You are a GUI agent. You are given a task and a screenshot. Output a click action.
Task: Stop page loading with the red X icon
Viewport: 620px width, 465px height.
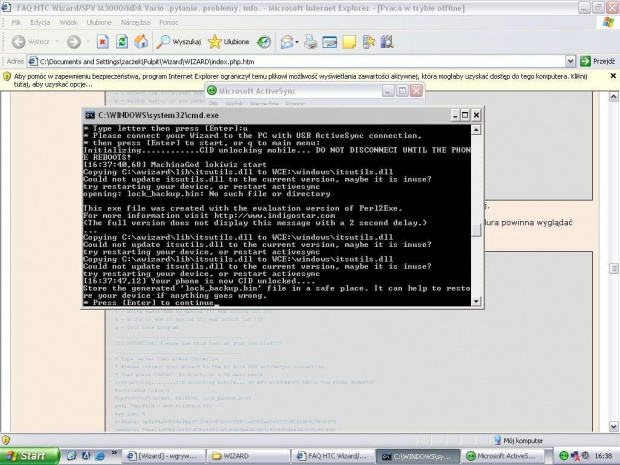[103, 42]
